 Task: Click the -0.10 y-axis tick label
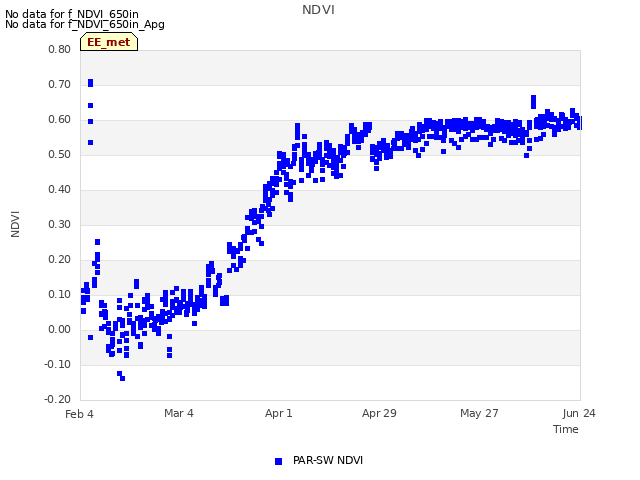[x=58, y=364]
